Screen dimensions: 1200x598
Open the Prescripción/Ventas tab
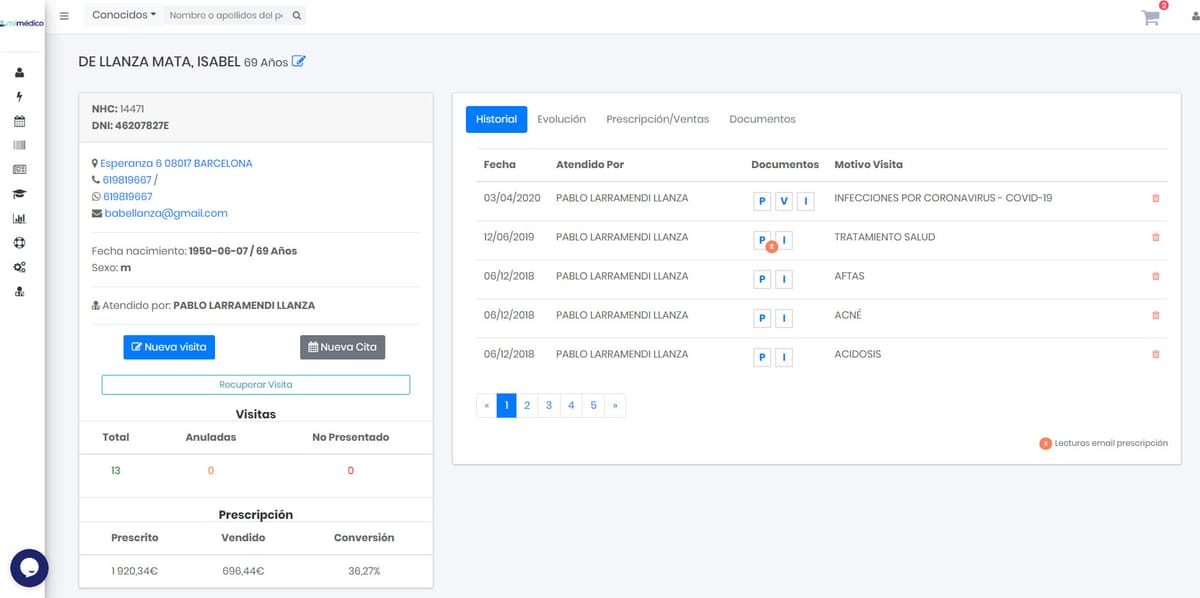click(x=657, y=119)
